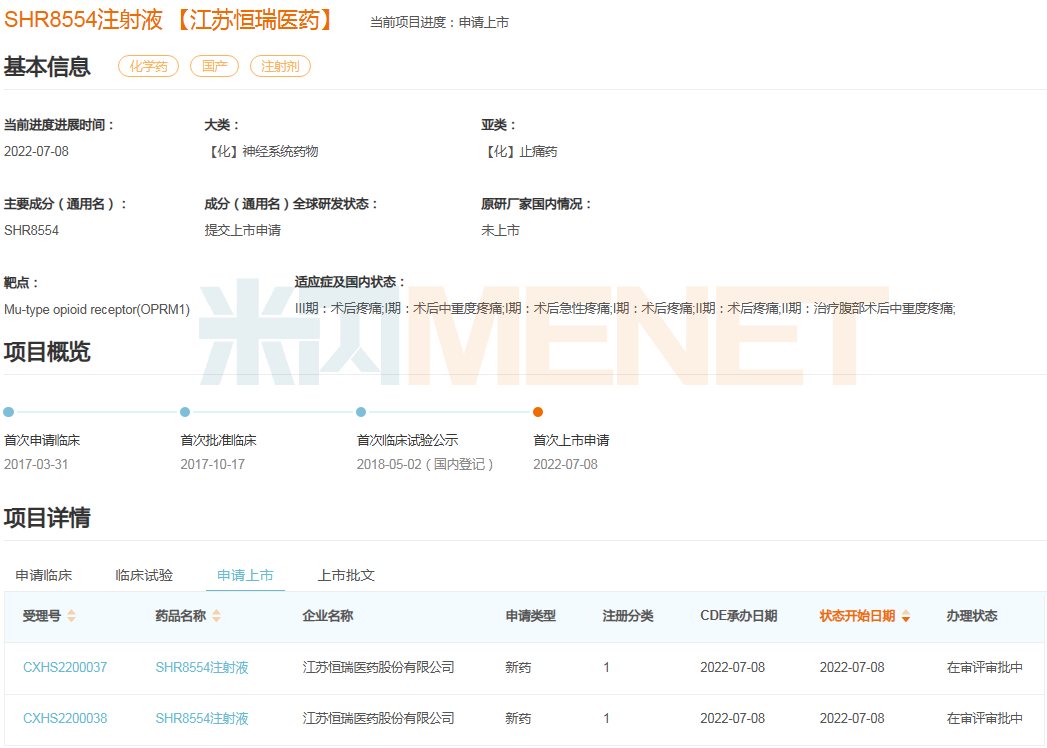Screen dimensions: 1047x748
Task: Click the 状态开始日期 column header
Action: point(857,616)
